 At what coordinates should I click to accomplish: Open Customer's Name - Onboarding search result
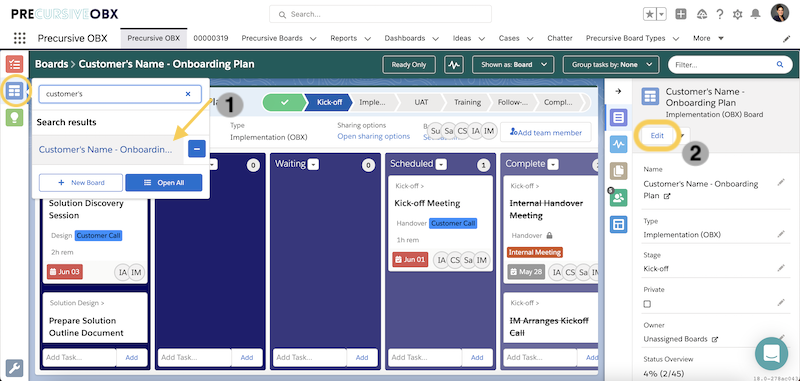click(106, 149)
